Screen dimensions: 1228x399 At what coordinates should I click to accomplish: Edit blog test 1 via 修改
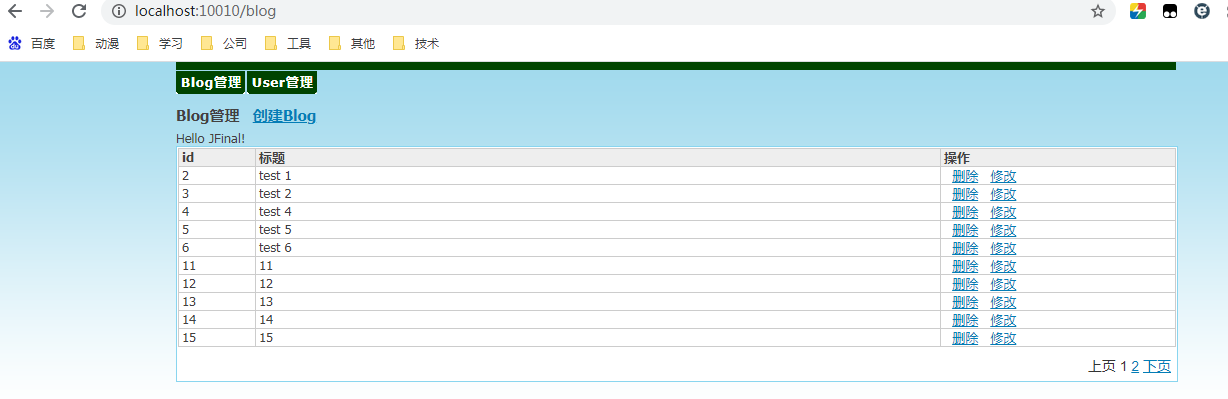[x=1003, y=176]
